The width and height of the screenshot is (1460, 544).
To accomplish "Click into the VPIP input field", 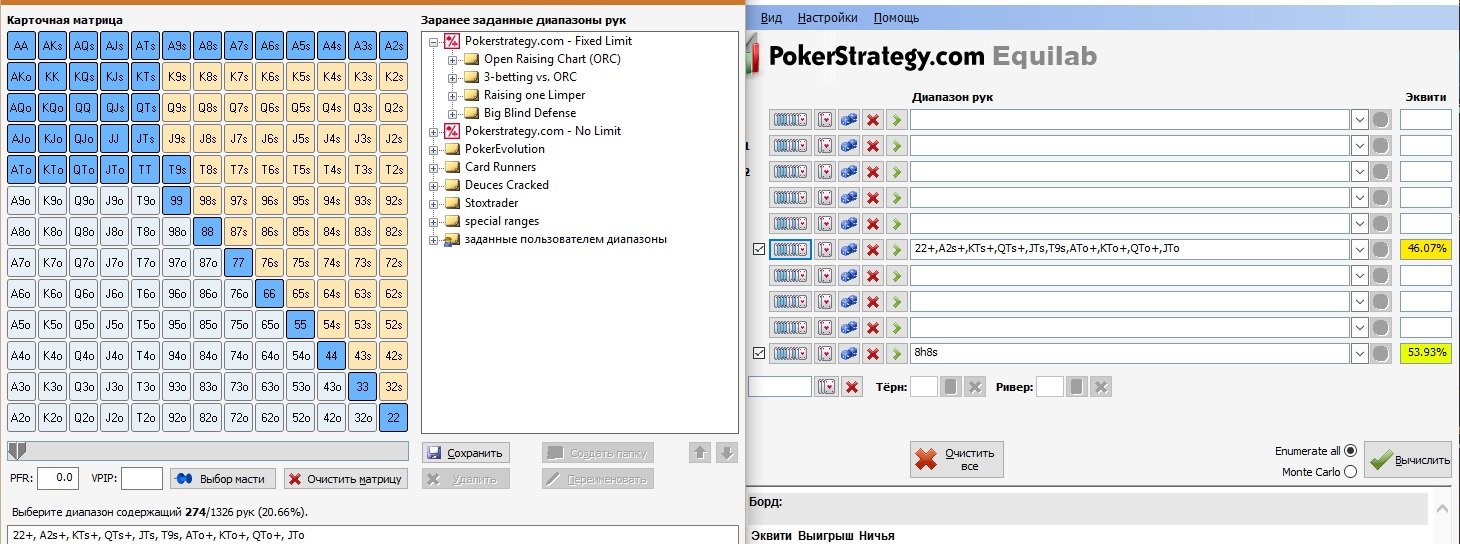I will point(142,479).
